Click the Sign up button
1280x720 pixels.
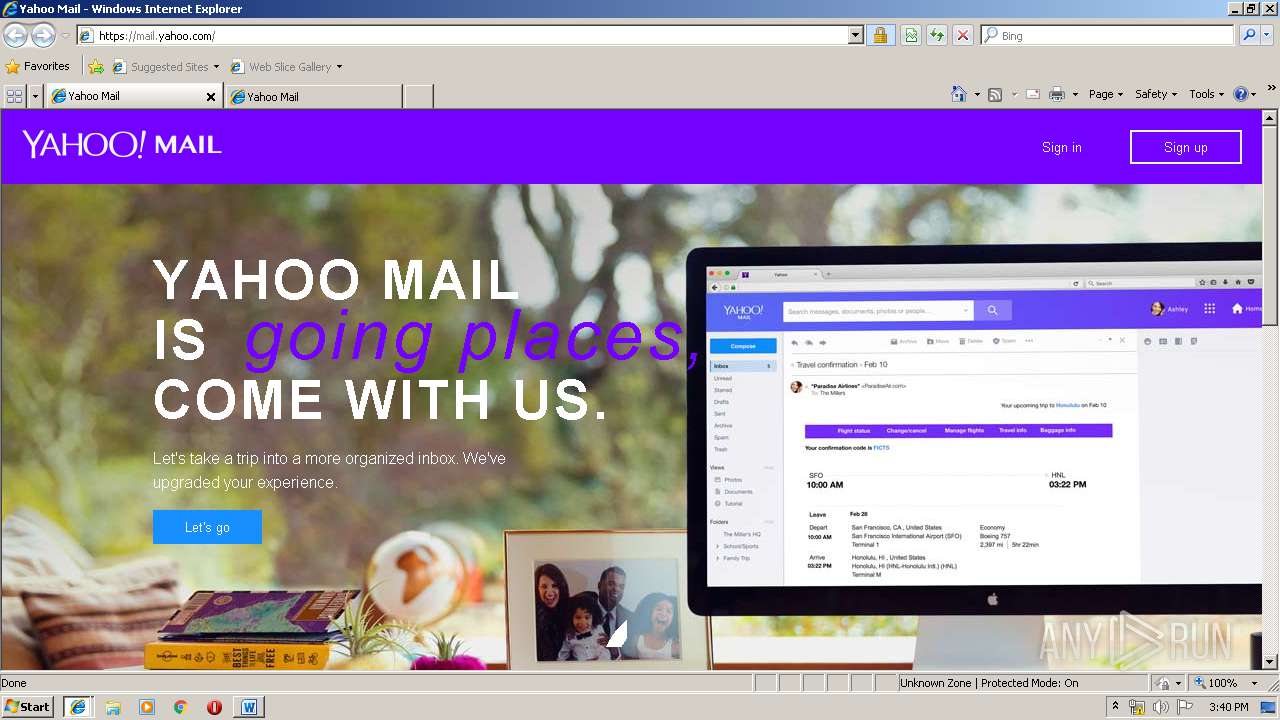1186,147
